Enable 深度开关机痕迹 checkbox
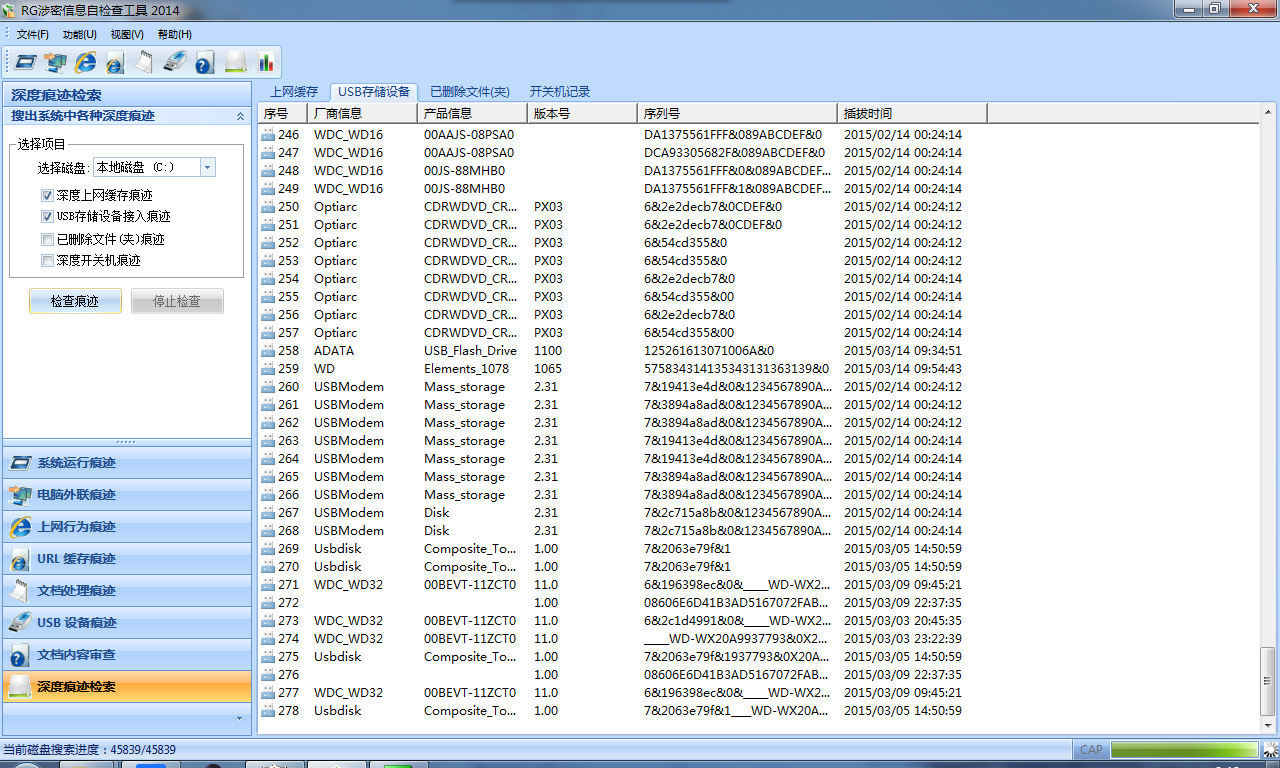The height and width of the screenshot is (768, 1280). (47, 260)
